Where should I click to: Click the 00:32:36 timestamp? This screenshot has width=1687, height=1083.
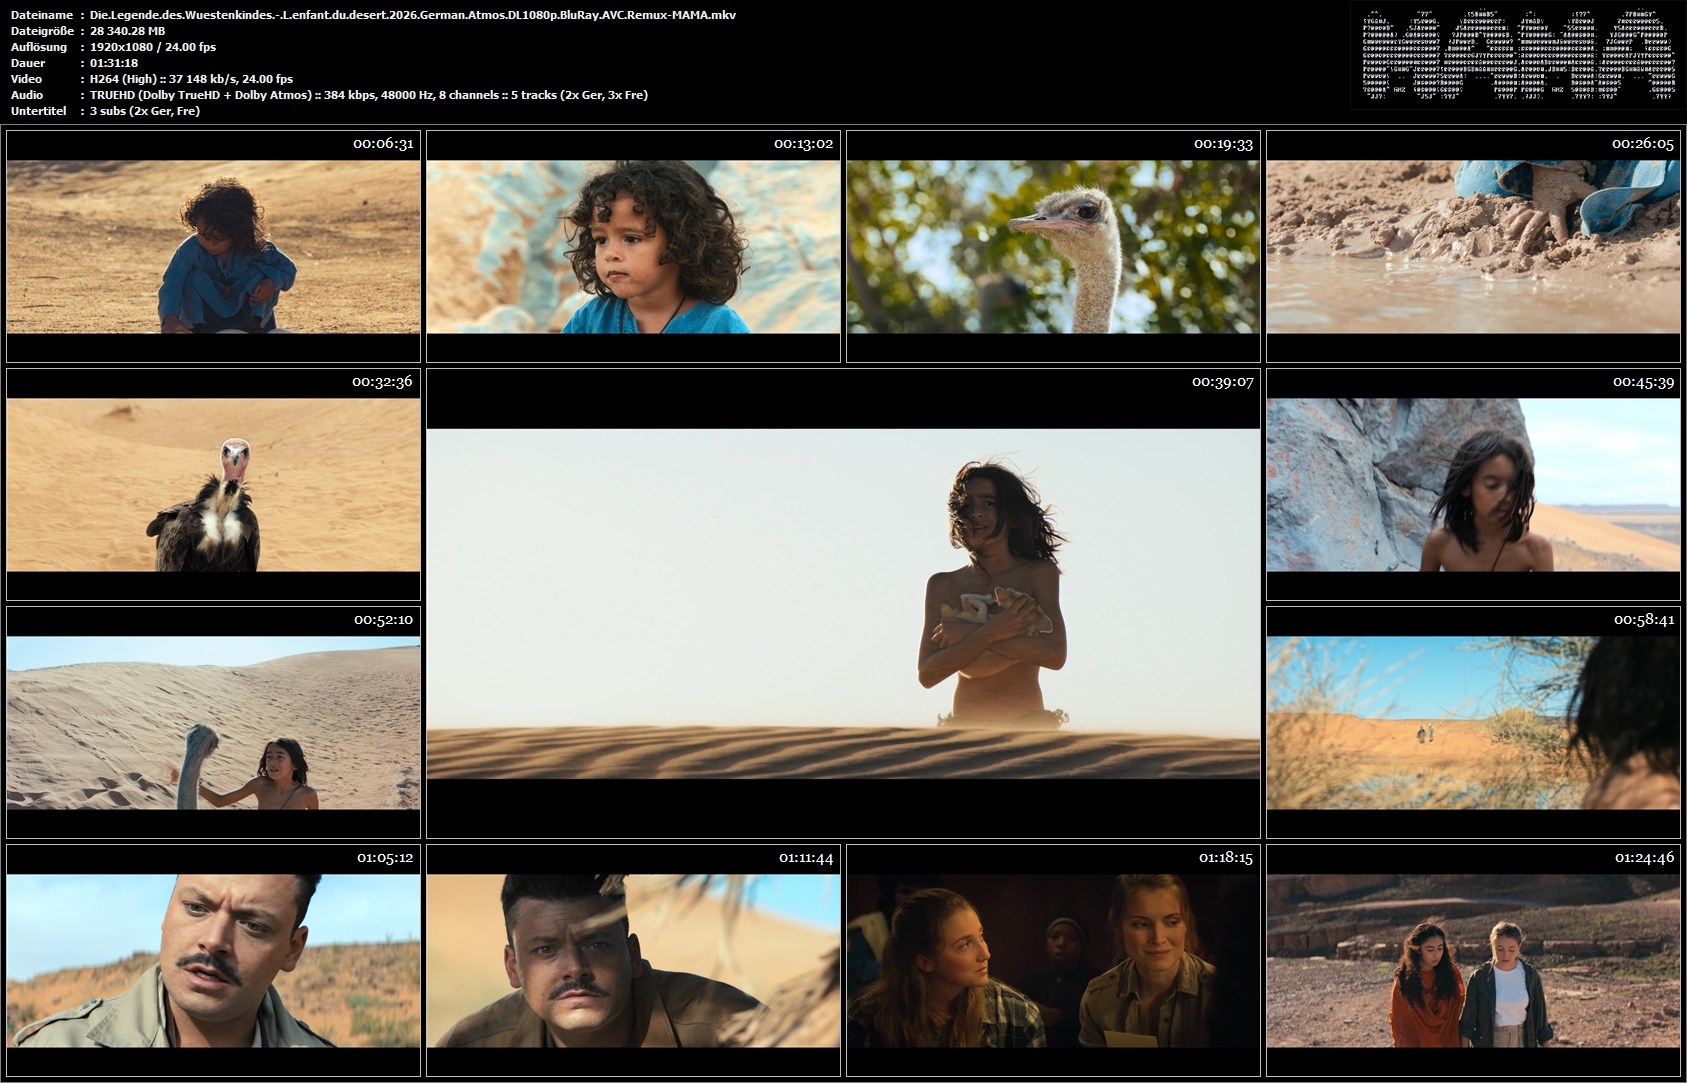pos(382,382)
